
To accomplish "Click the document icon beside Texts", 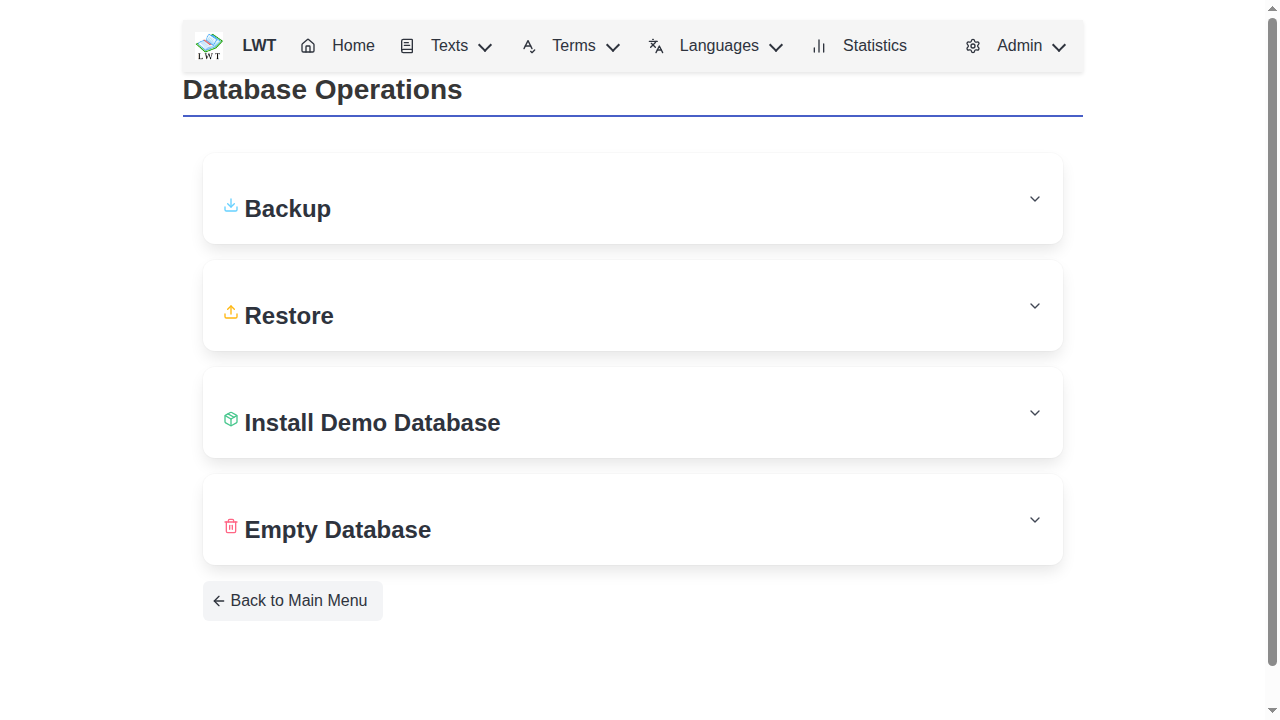I will [x=407, y=45].
